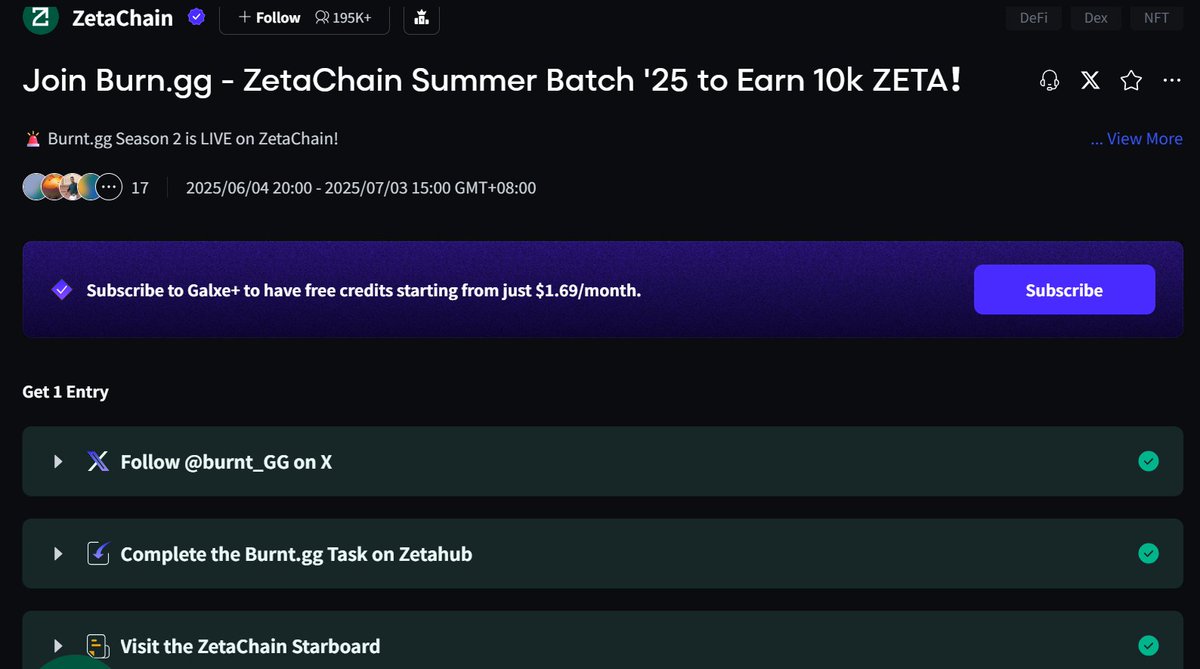The image size is (1200, 669).
Task: Click green checkmark on Follow @burnt_GG task
Action: (1149, 461)
